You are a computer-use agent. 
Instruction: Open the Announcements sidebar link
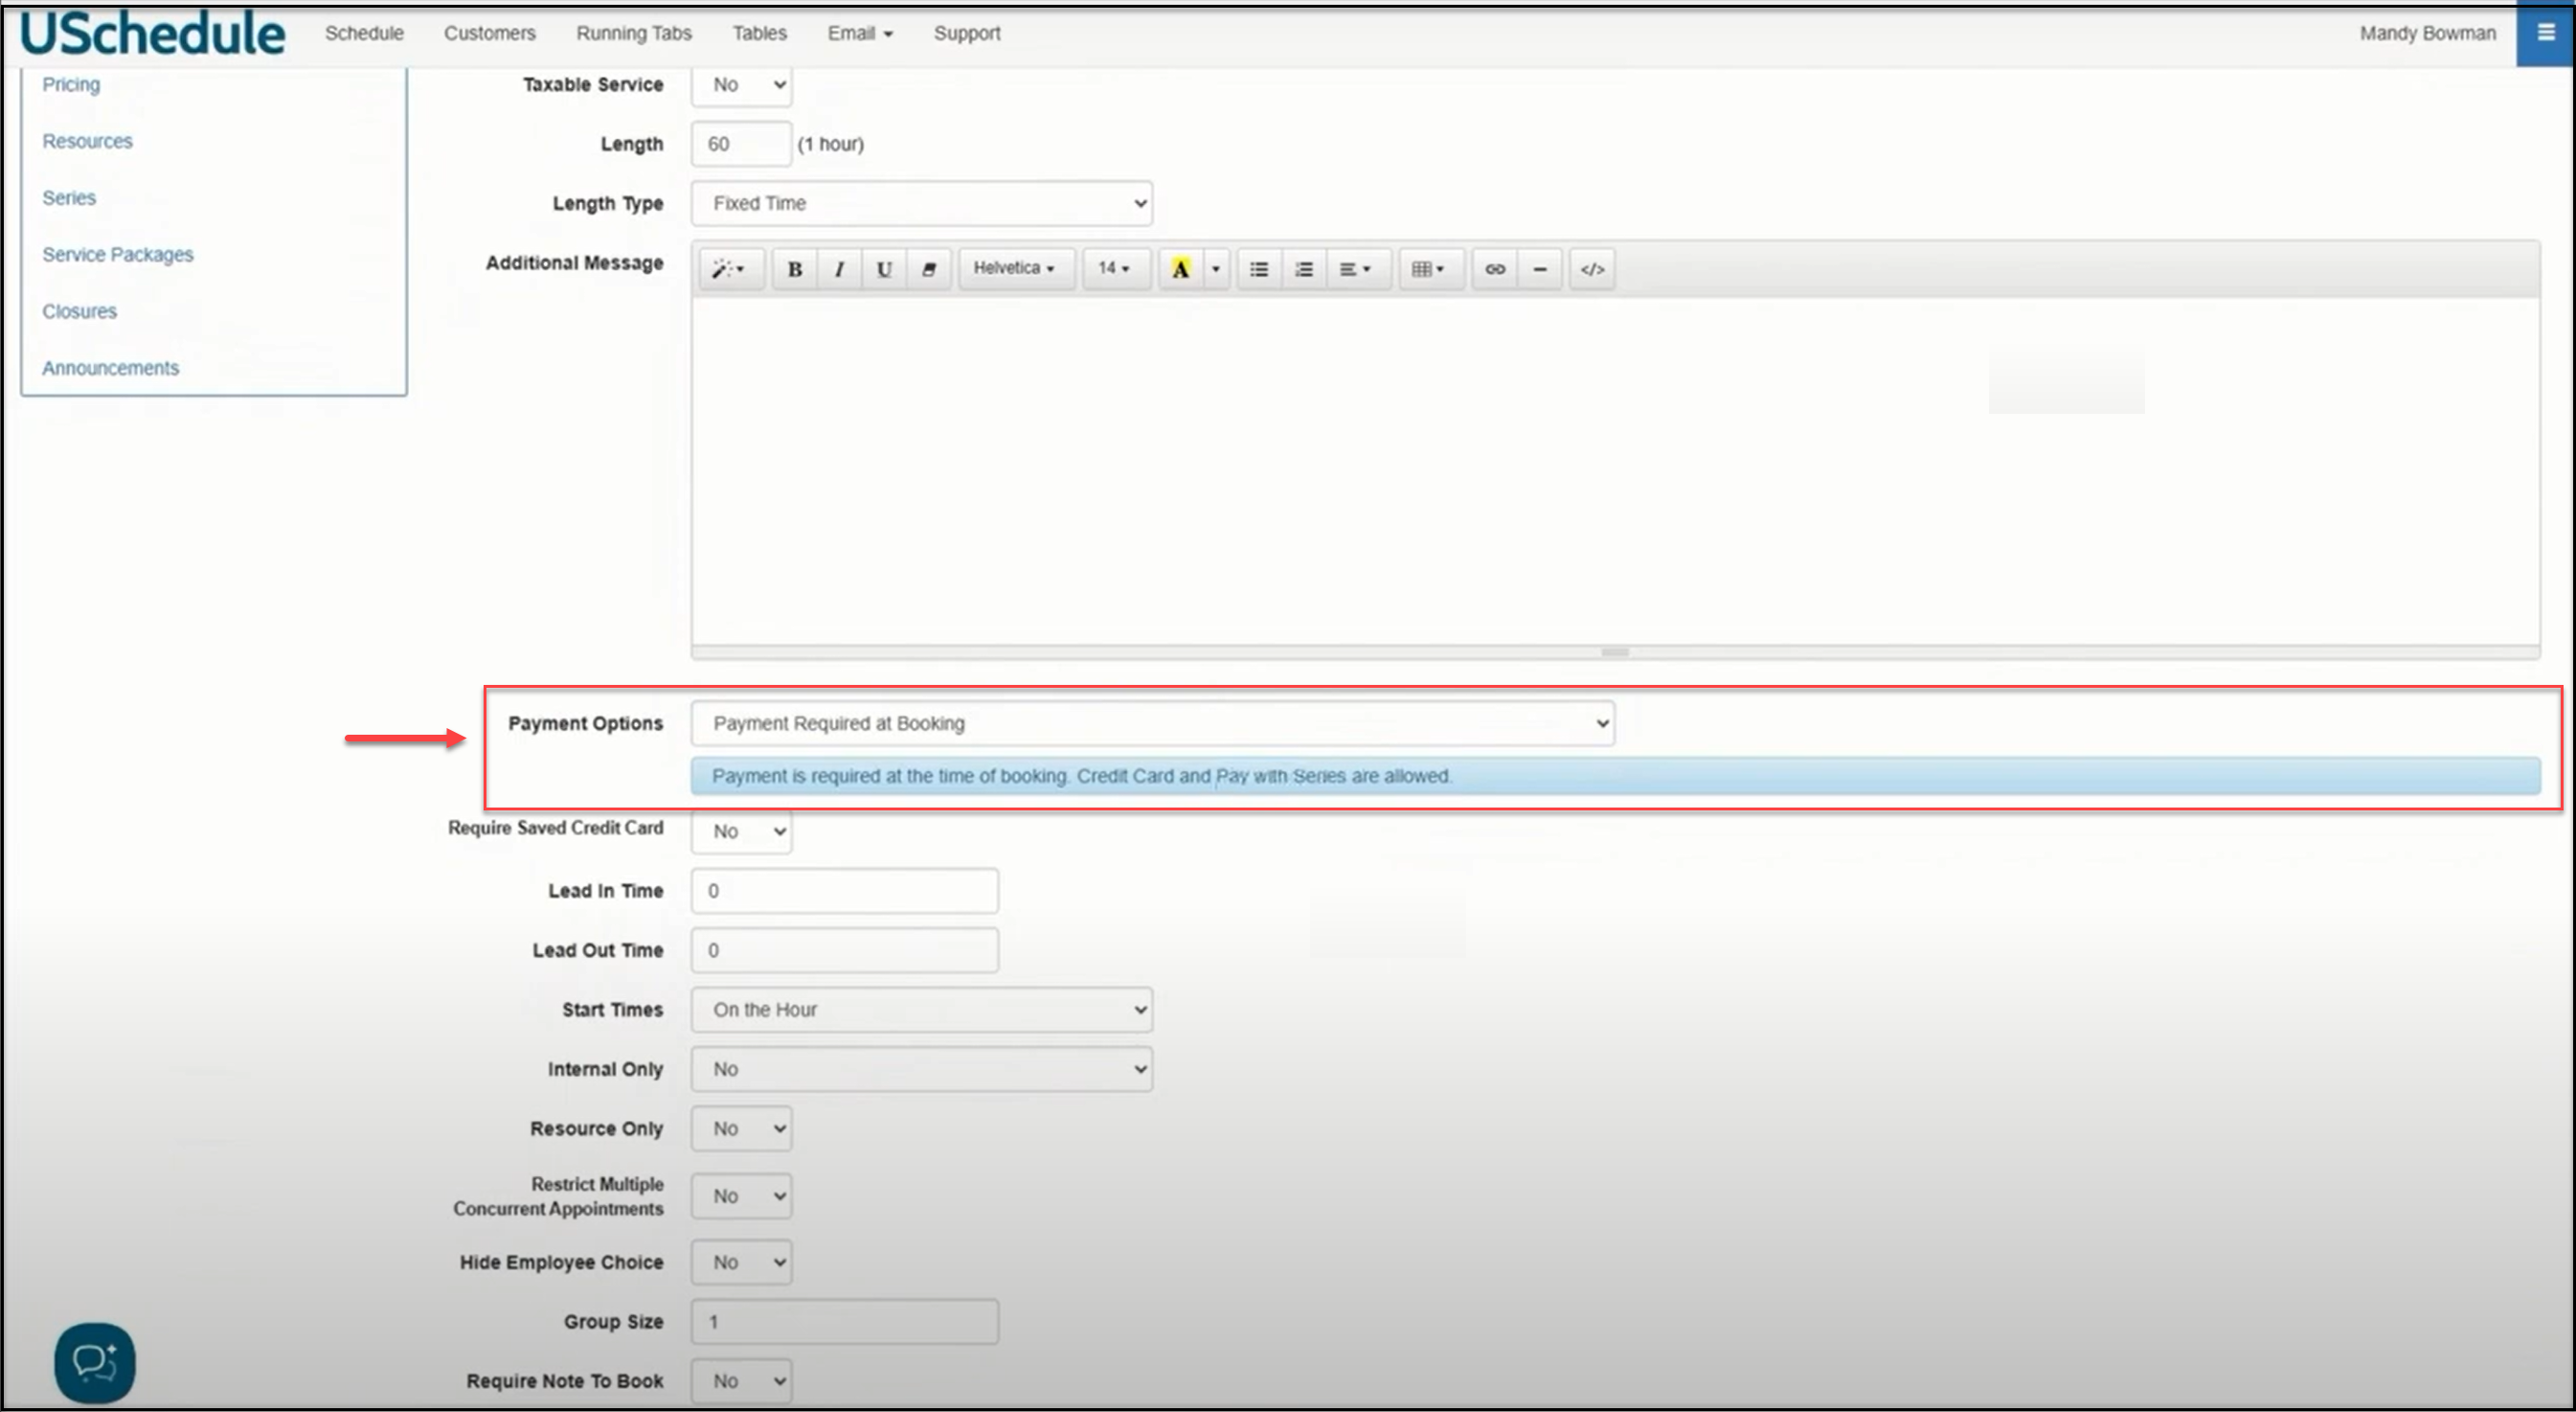(110, 368)
